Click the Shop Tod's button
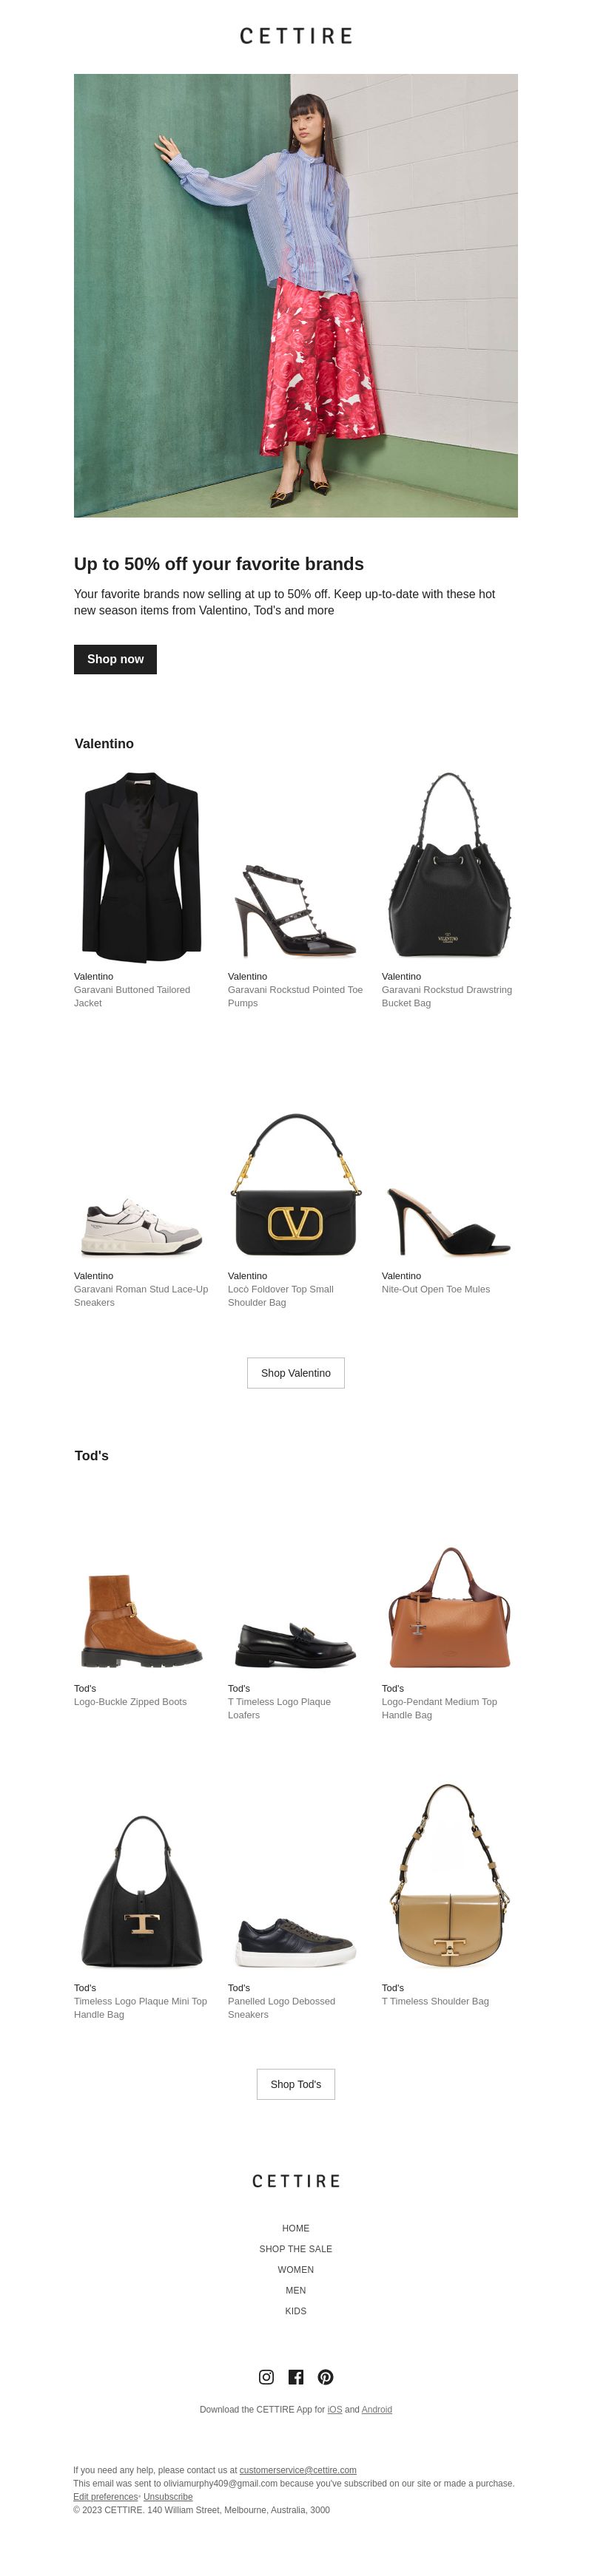The height and width of the screenshot is (2576, 592). (296, 2084)
